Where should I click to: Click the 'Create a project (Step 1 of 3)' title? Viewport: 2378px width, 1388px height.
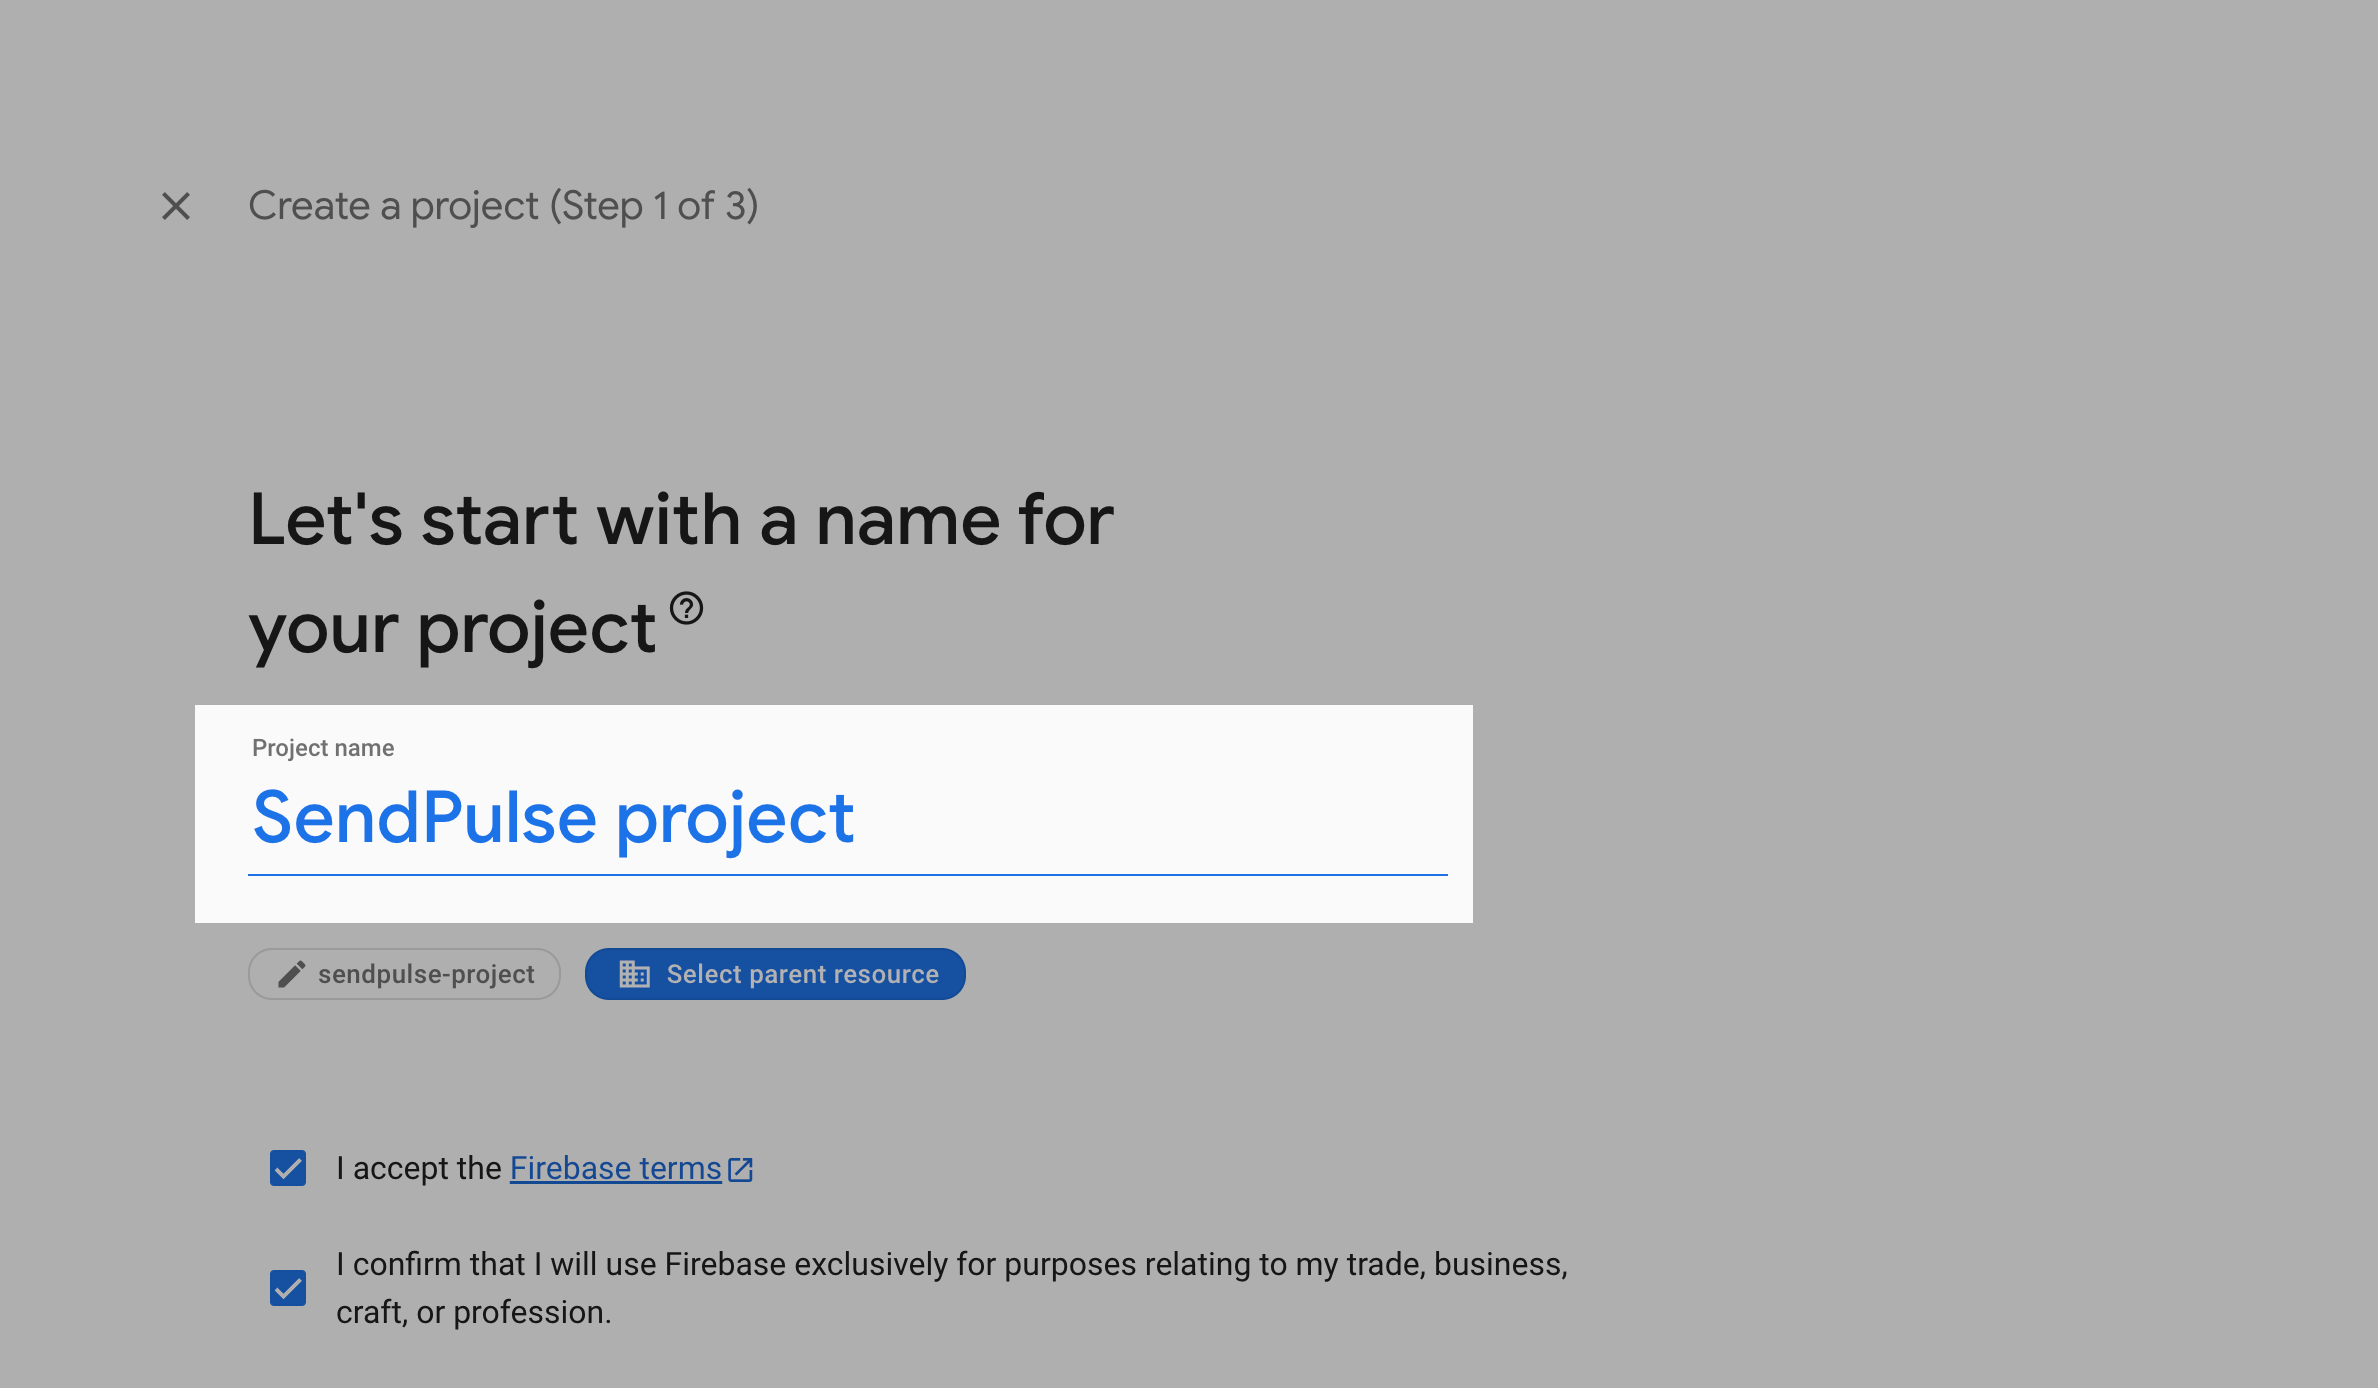pos(503,206)
